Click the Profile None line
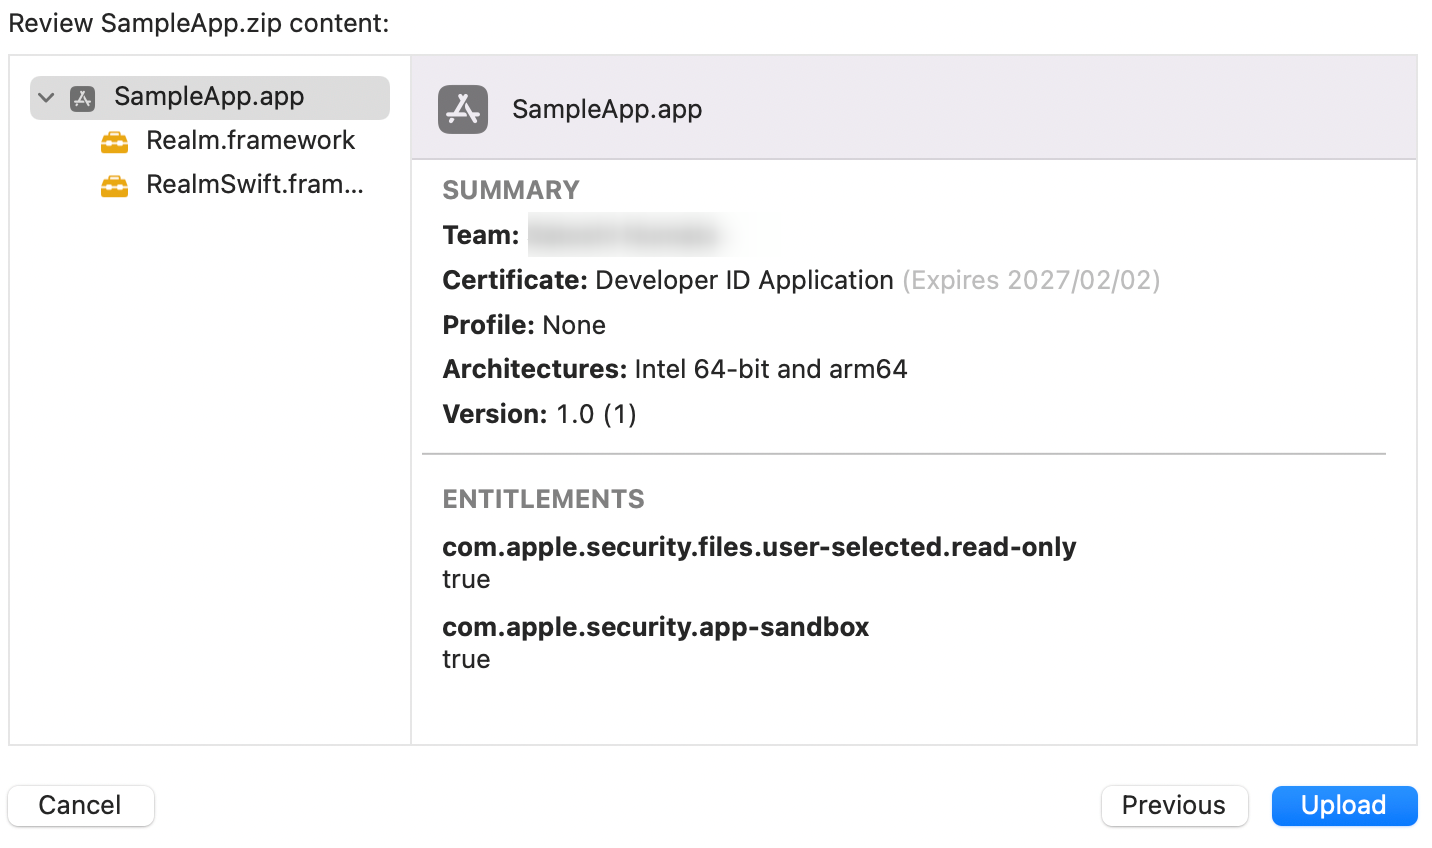1432x848 pixels. (524, 325)
